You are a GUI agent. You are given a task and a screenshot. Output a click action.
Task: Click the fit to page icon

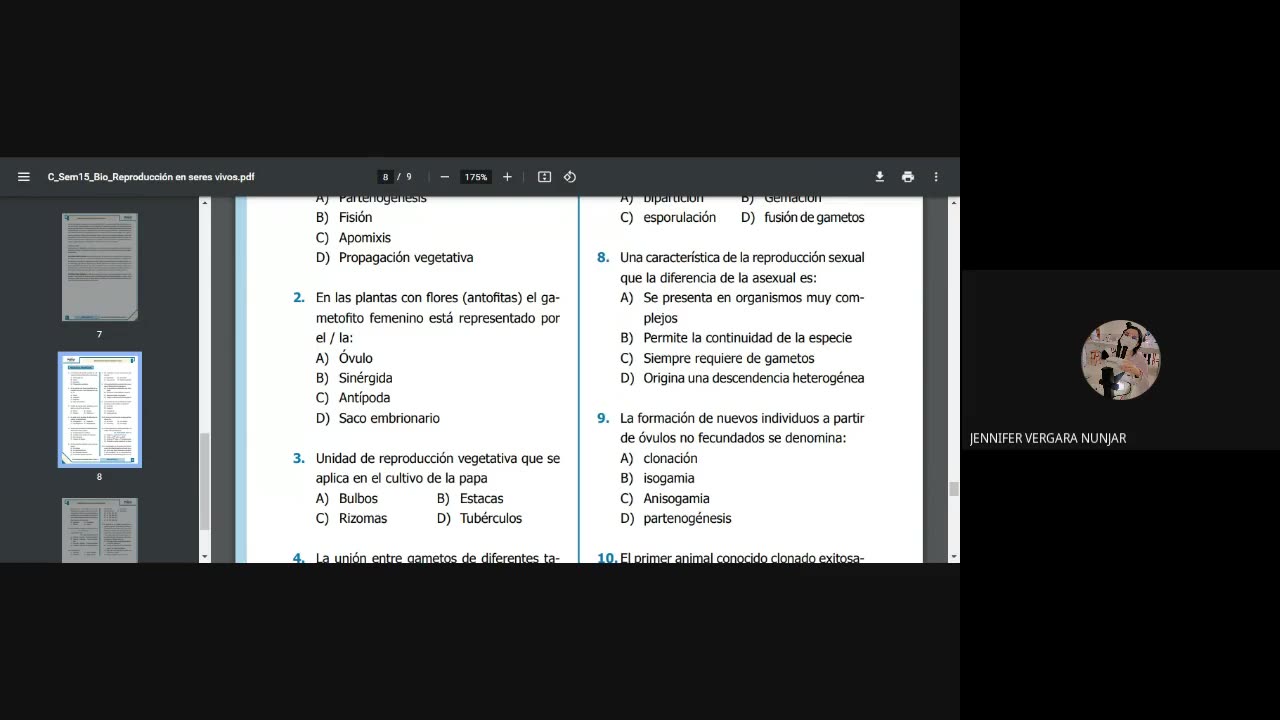pyautogui.click(x=544, y=177)
